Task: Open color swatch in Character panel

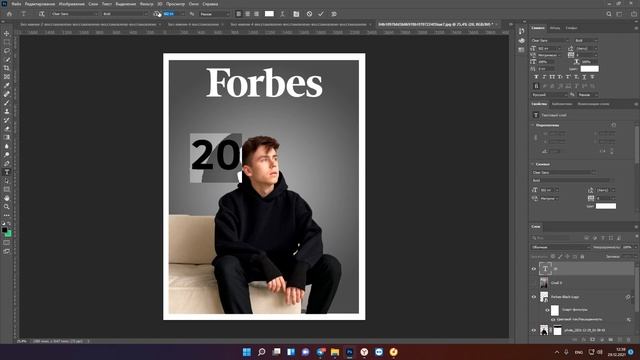Action: click(589, 69)
